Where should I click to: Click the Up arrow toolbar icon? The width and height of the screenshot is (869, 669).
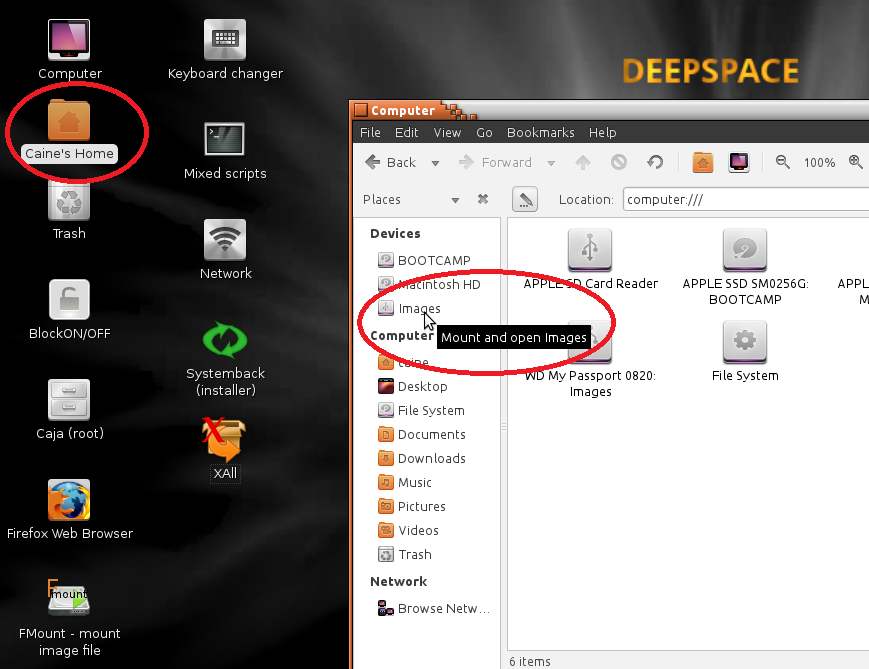click(x=583, y=162)
